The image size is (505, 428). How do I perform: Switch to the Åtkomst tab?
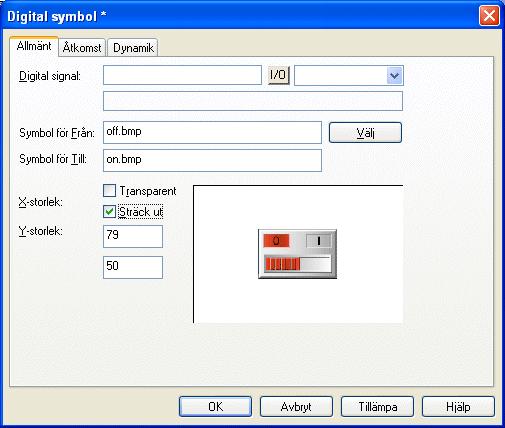tap(82, 48)
